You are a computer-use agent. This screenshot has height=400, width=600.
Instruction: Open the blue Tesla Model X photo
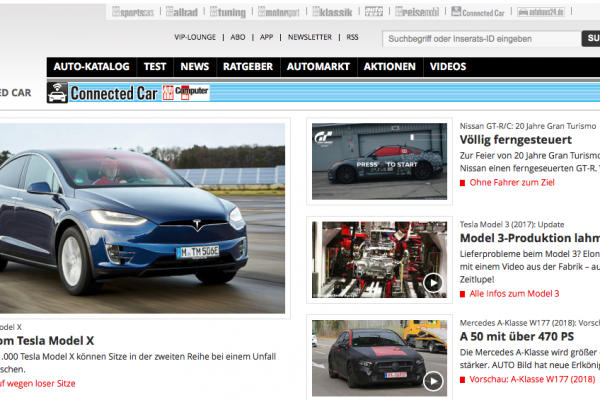(142, 218)
